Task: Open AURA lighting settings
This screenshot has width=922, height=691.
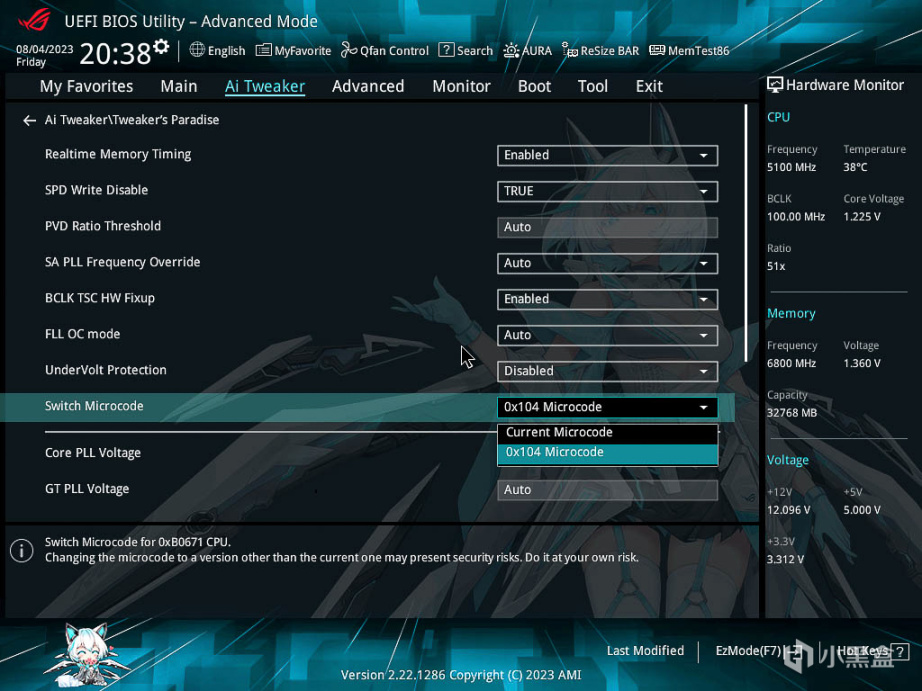Action: click(x=527, y=51)
